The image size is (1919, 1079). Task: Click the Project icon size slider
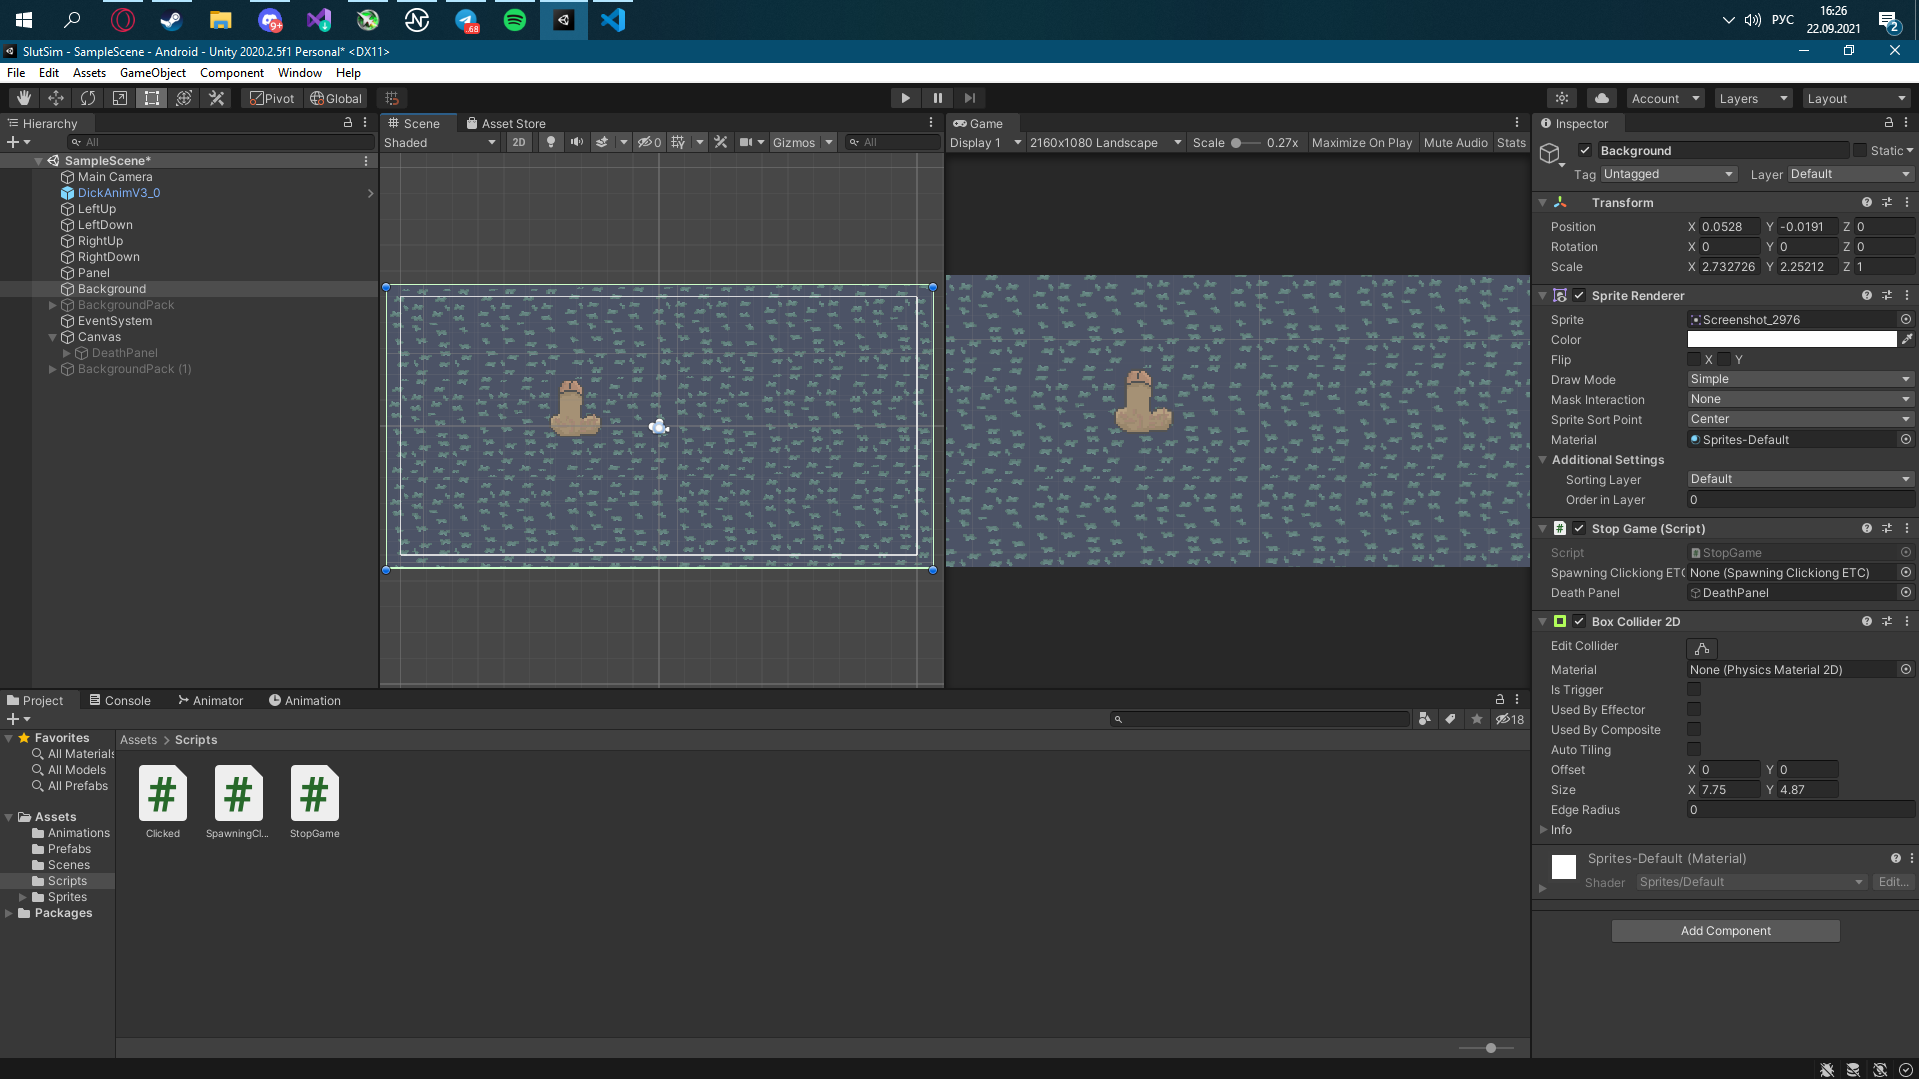[1487, 1047]
